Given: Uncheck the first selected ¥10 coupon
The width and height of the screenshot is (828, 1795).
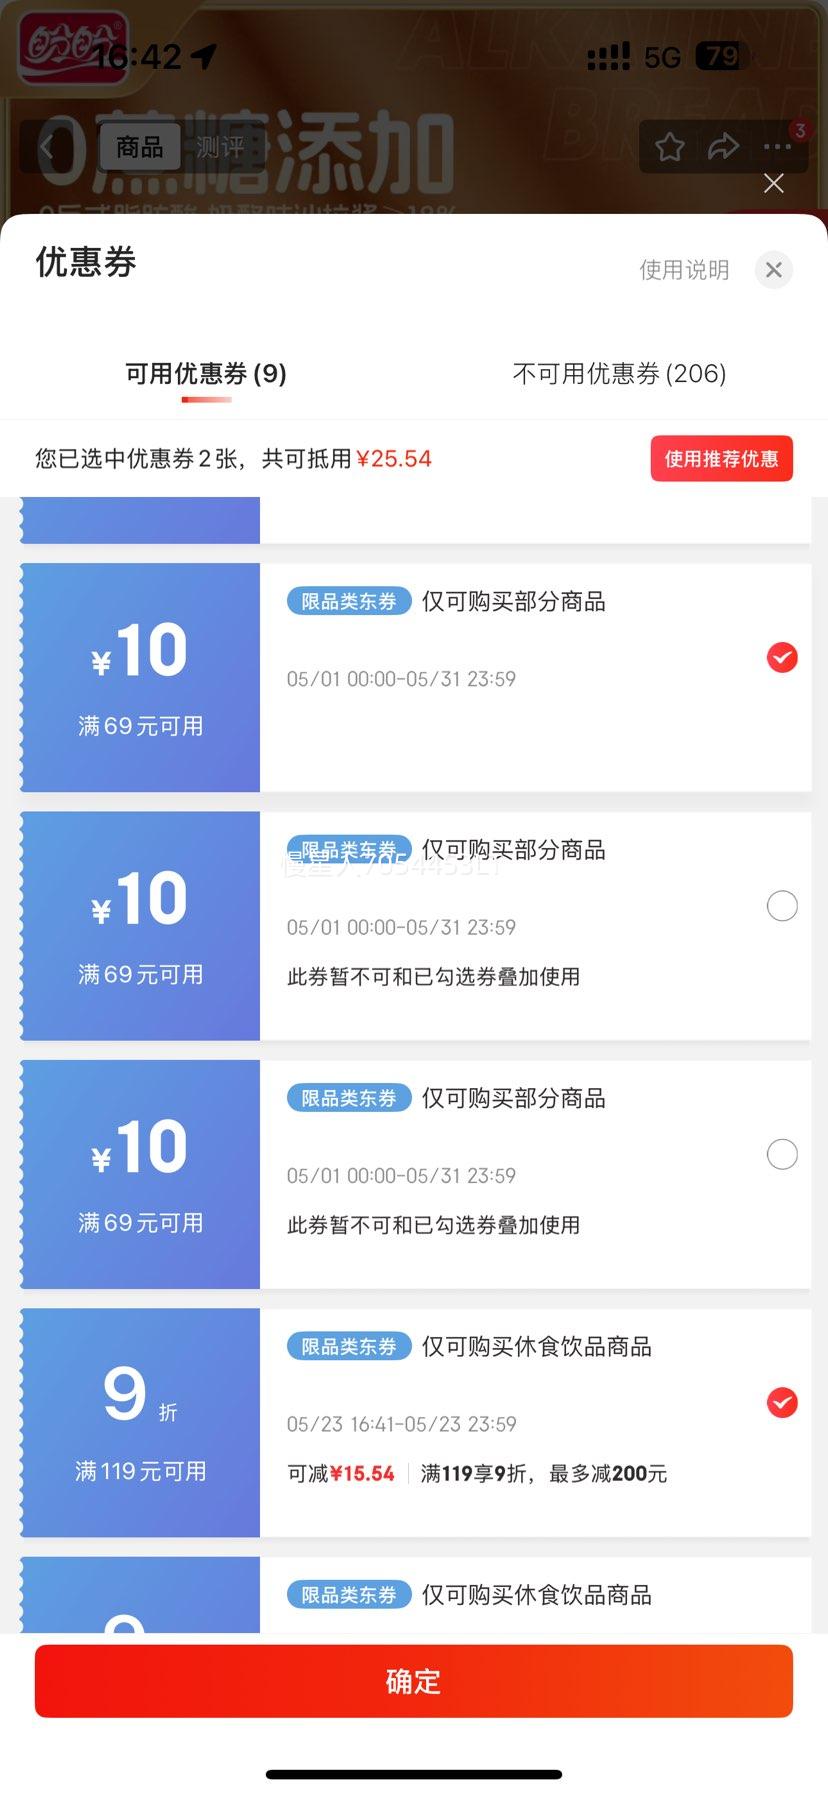Looking at the screenshot, I should pos(782,657).
